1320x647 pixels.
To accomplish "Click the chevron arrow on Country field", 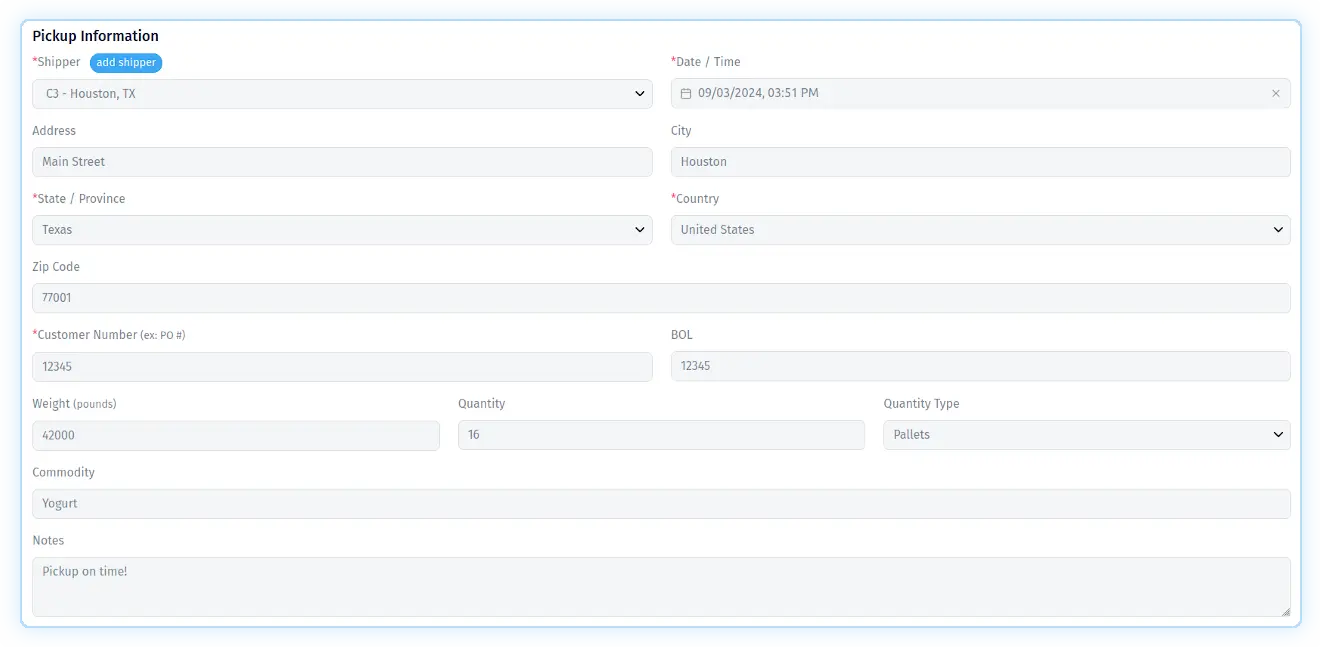I will pos(1277,230).
